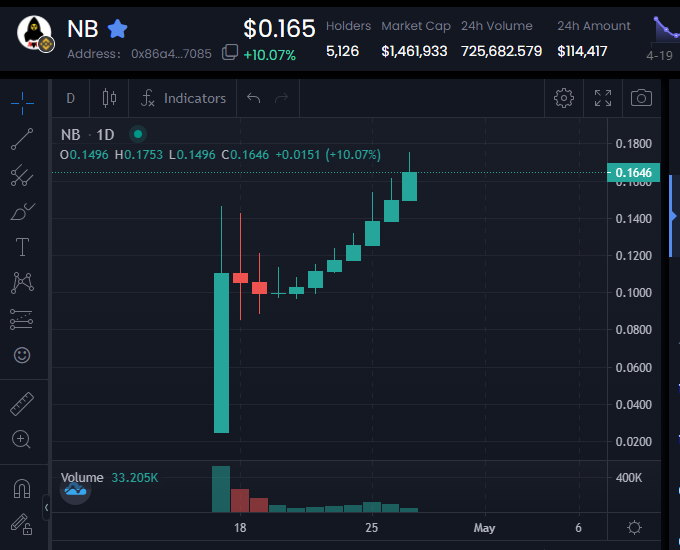Toggle magnet mode snapping

tap(22, 489)
